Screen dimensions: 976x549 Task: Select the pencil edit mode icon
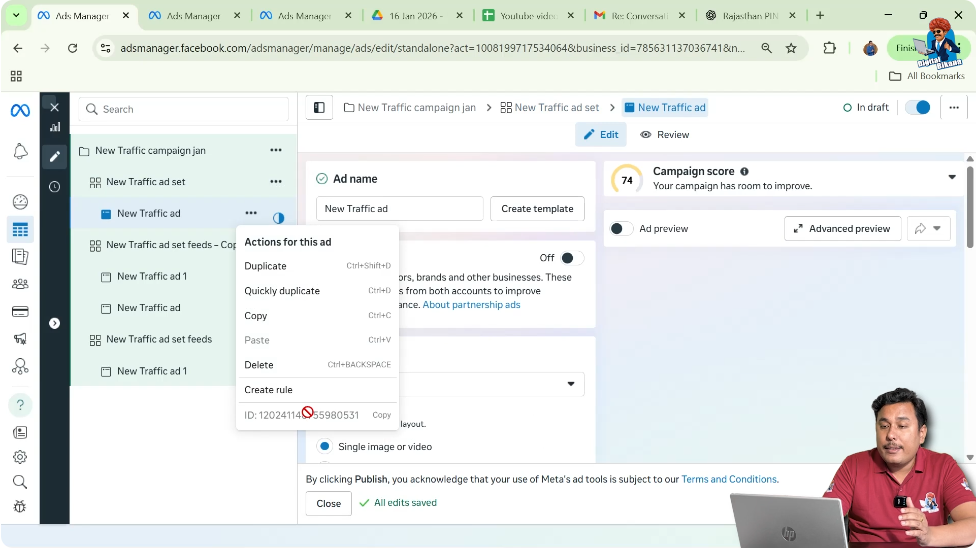pyautogui.click(x=55, y=156)
